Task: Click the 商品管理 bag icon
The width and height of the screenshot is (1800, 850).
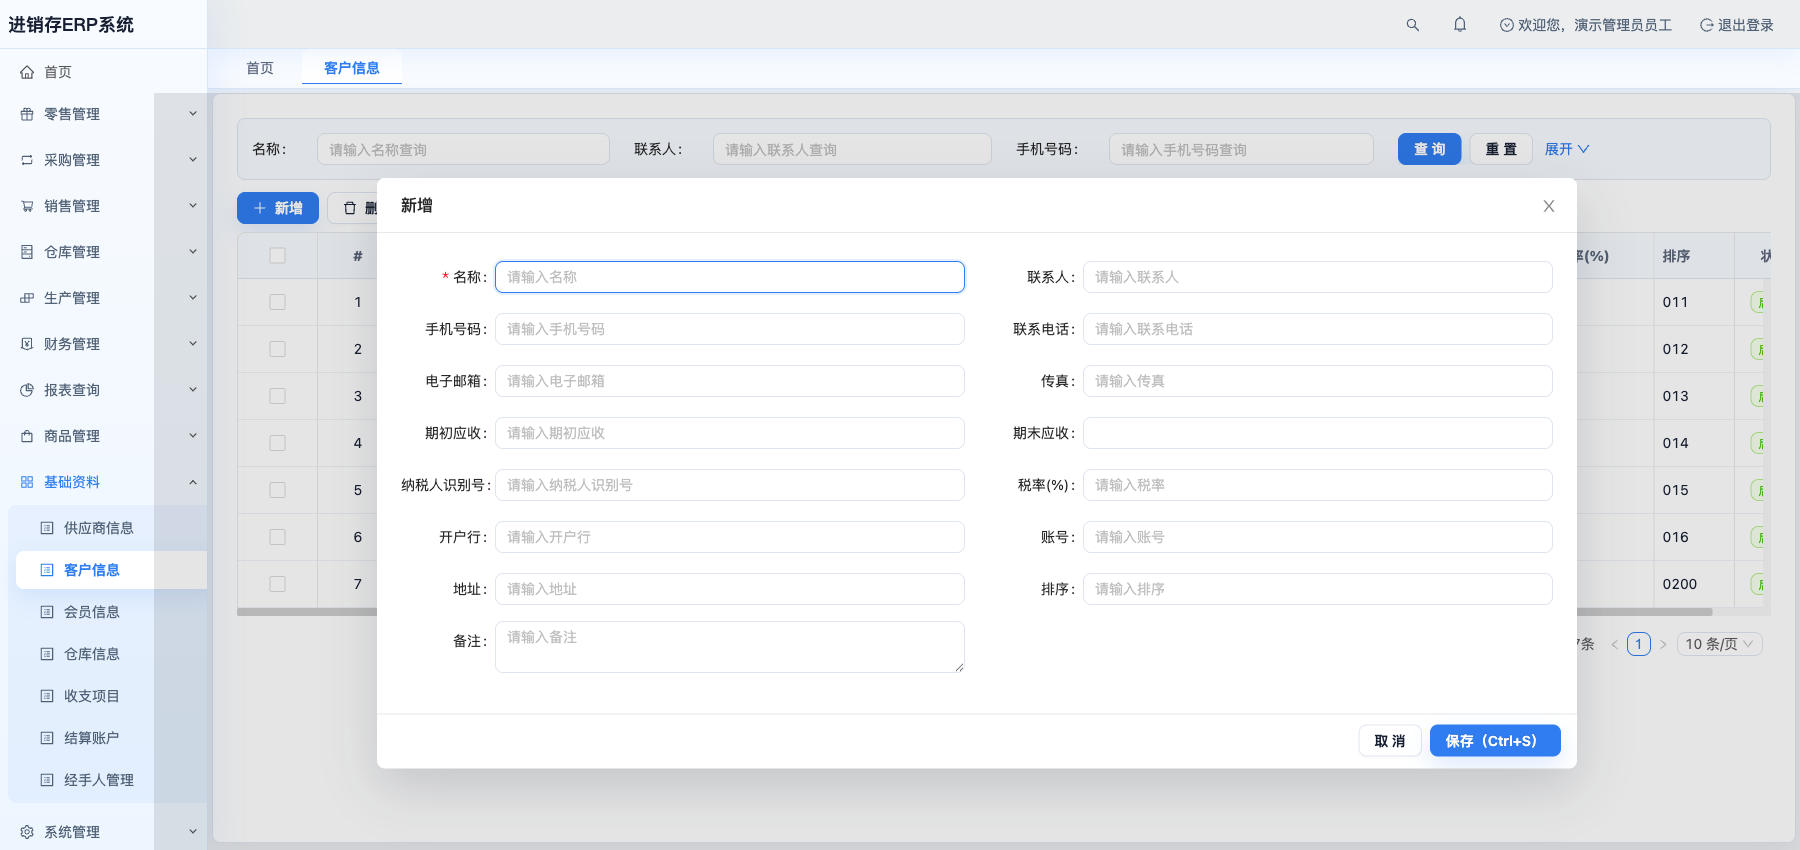Action: point(27,436)
